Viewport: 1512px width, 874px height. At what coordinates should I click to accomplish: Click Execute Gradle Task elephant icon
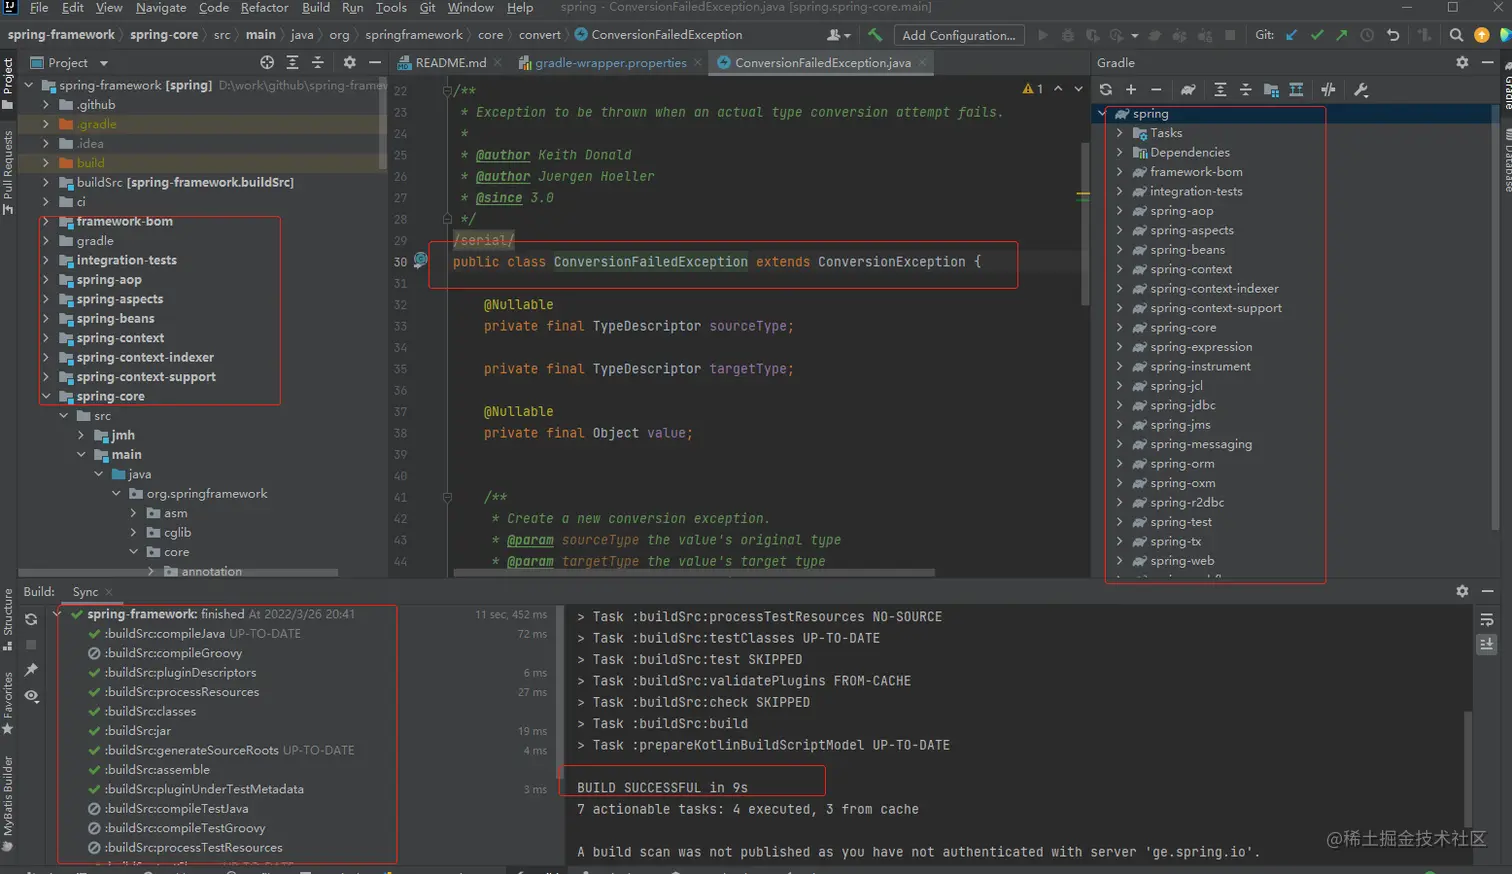[1188, 90]
